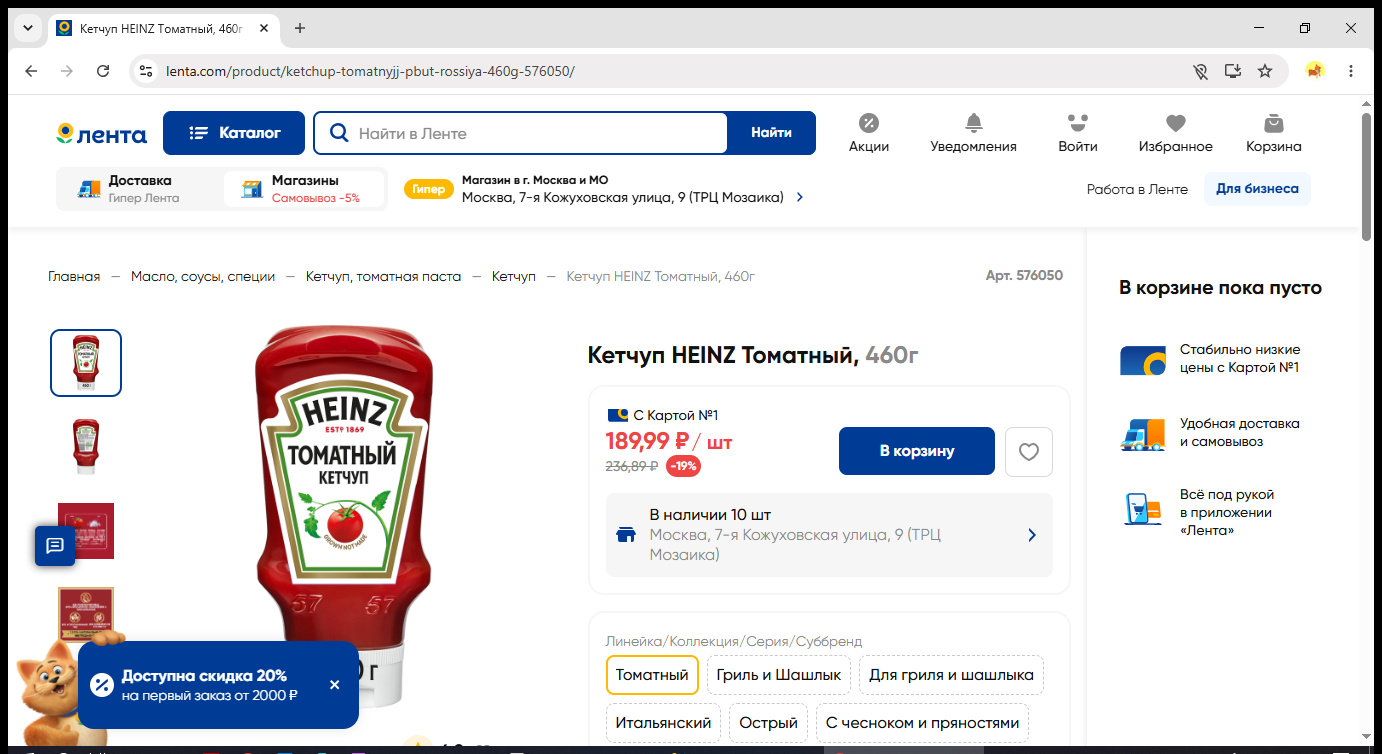Click the Лента app phone icon
This screenshot has width=1382, height=754.
pyautogui.click(x=1143, y=509)
